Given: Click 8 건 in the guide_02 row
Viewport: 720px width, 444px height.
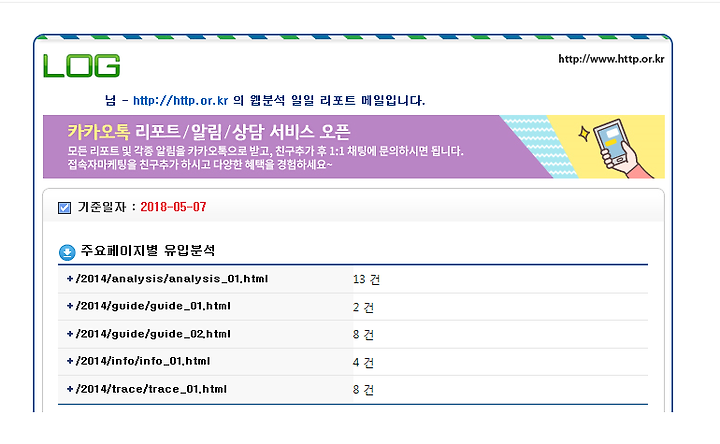Looking at the screenshot, I should 363,335.
